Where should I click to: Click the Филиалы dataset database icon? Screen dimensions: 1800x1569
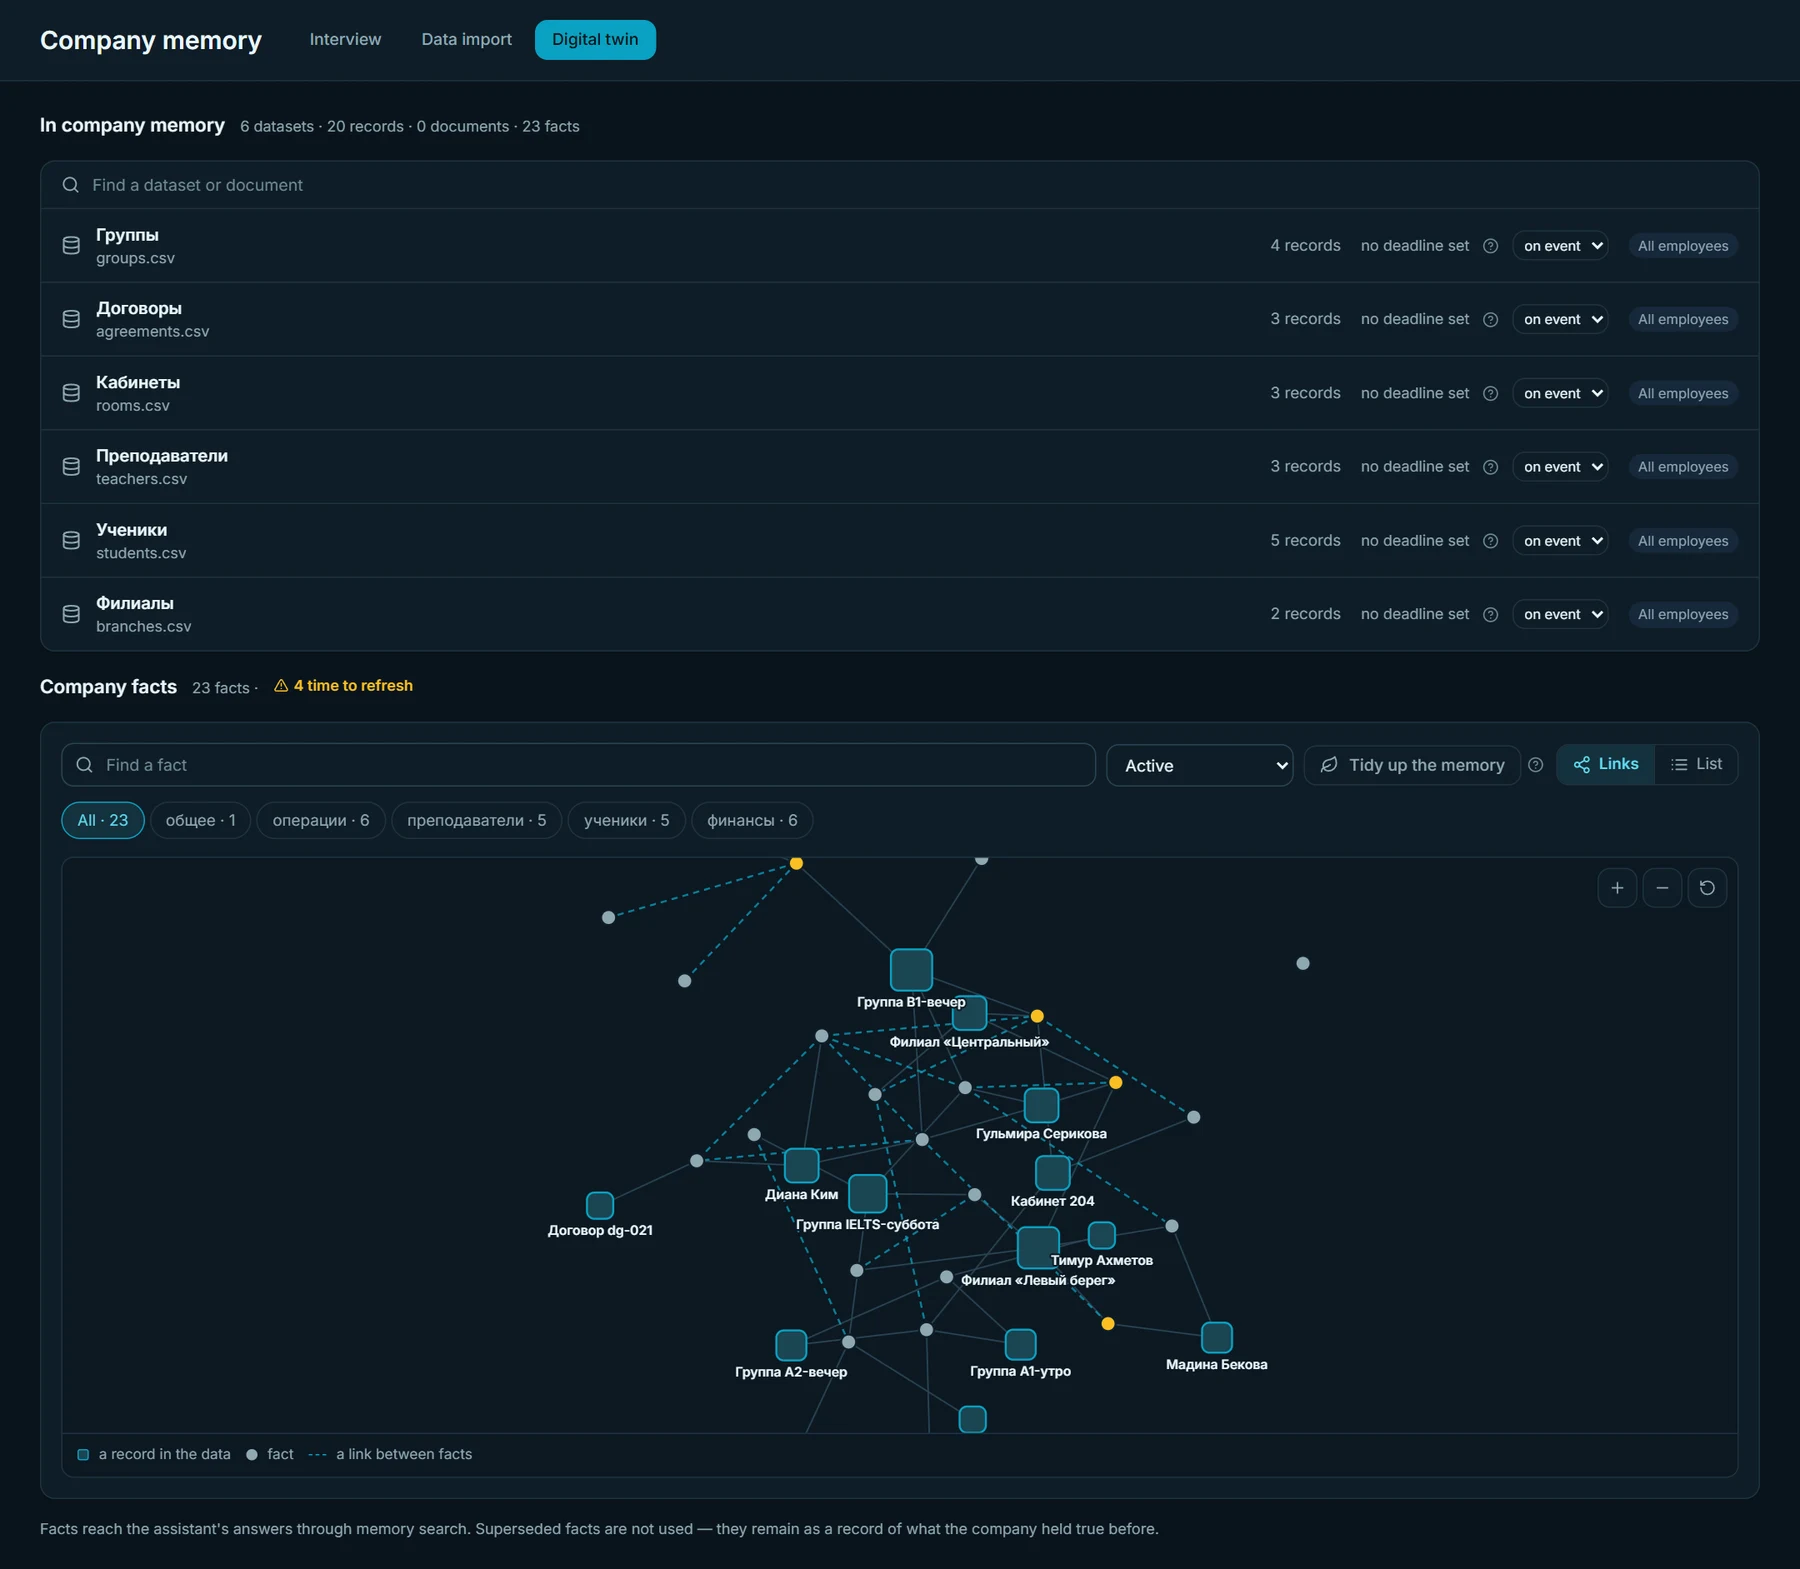coord(71,614)
